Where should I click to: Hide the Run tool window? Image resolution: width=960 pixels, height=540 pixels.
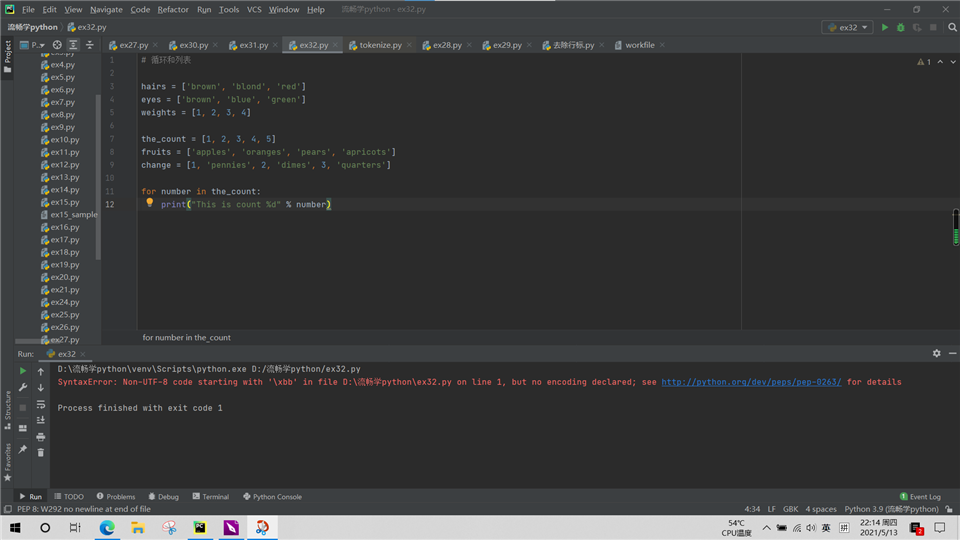(952, 353)
